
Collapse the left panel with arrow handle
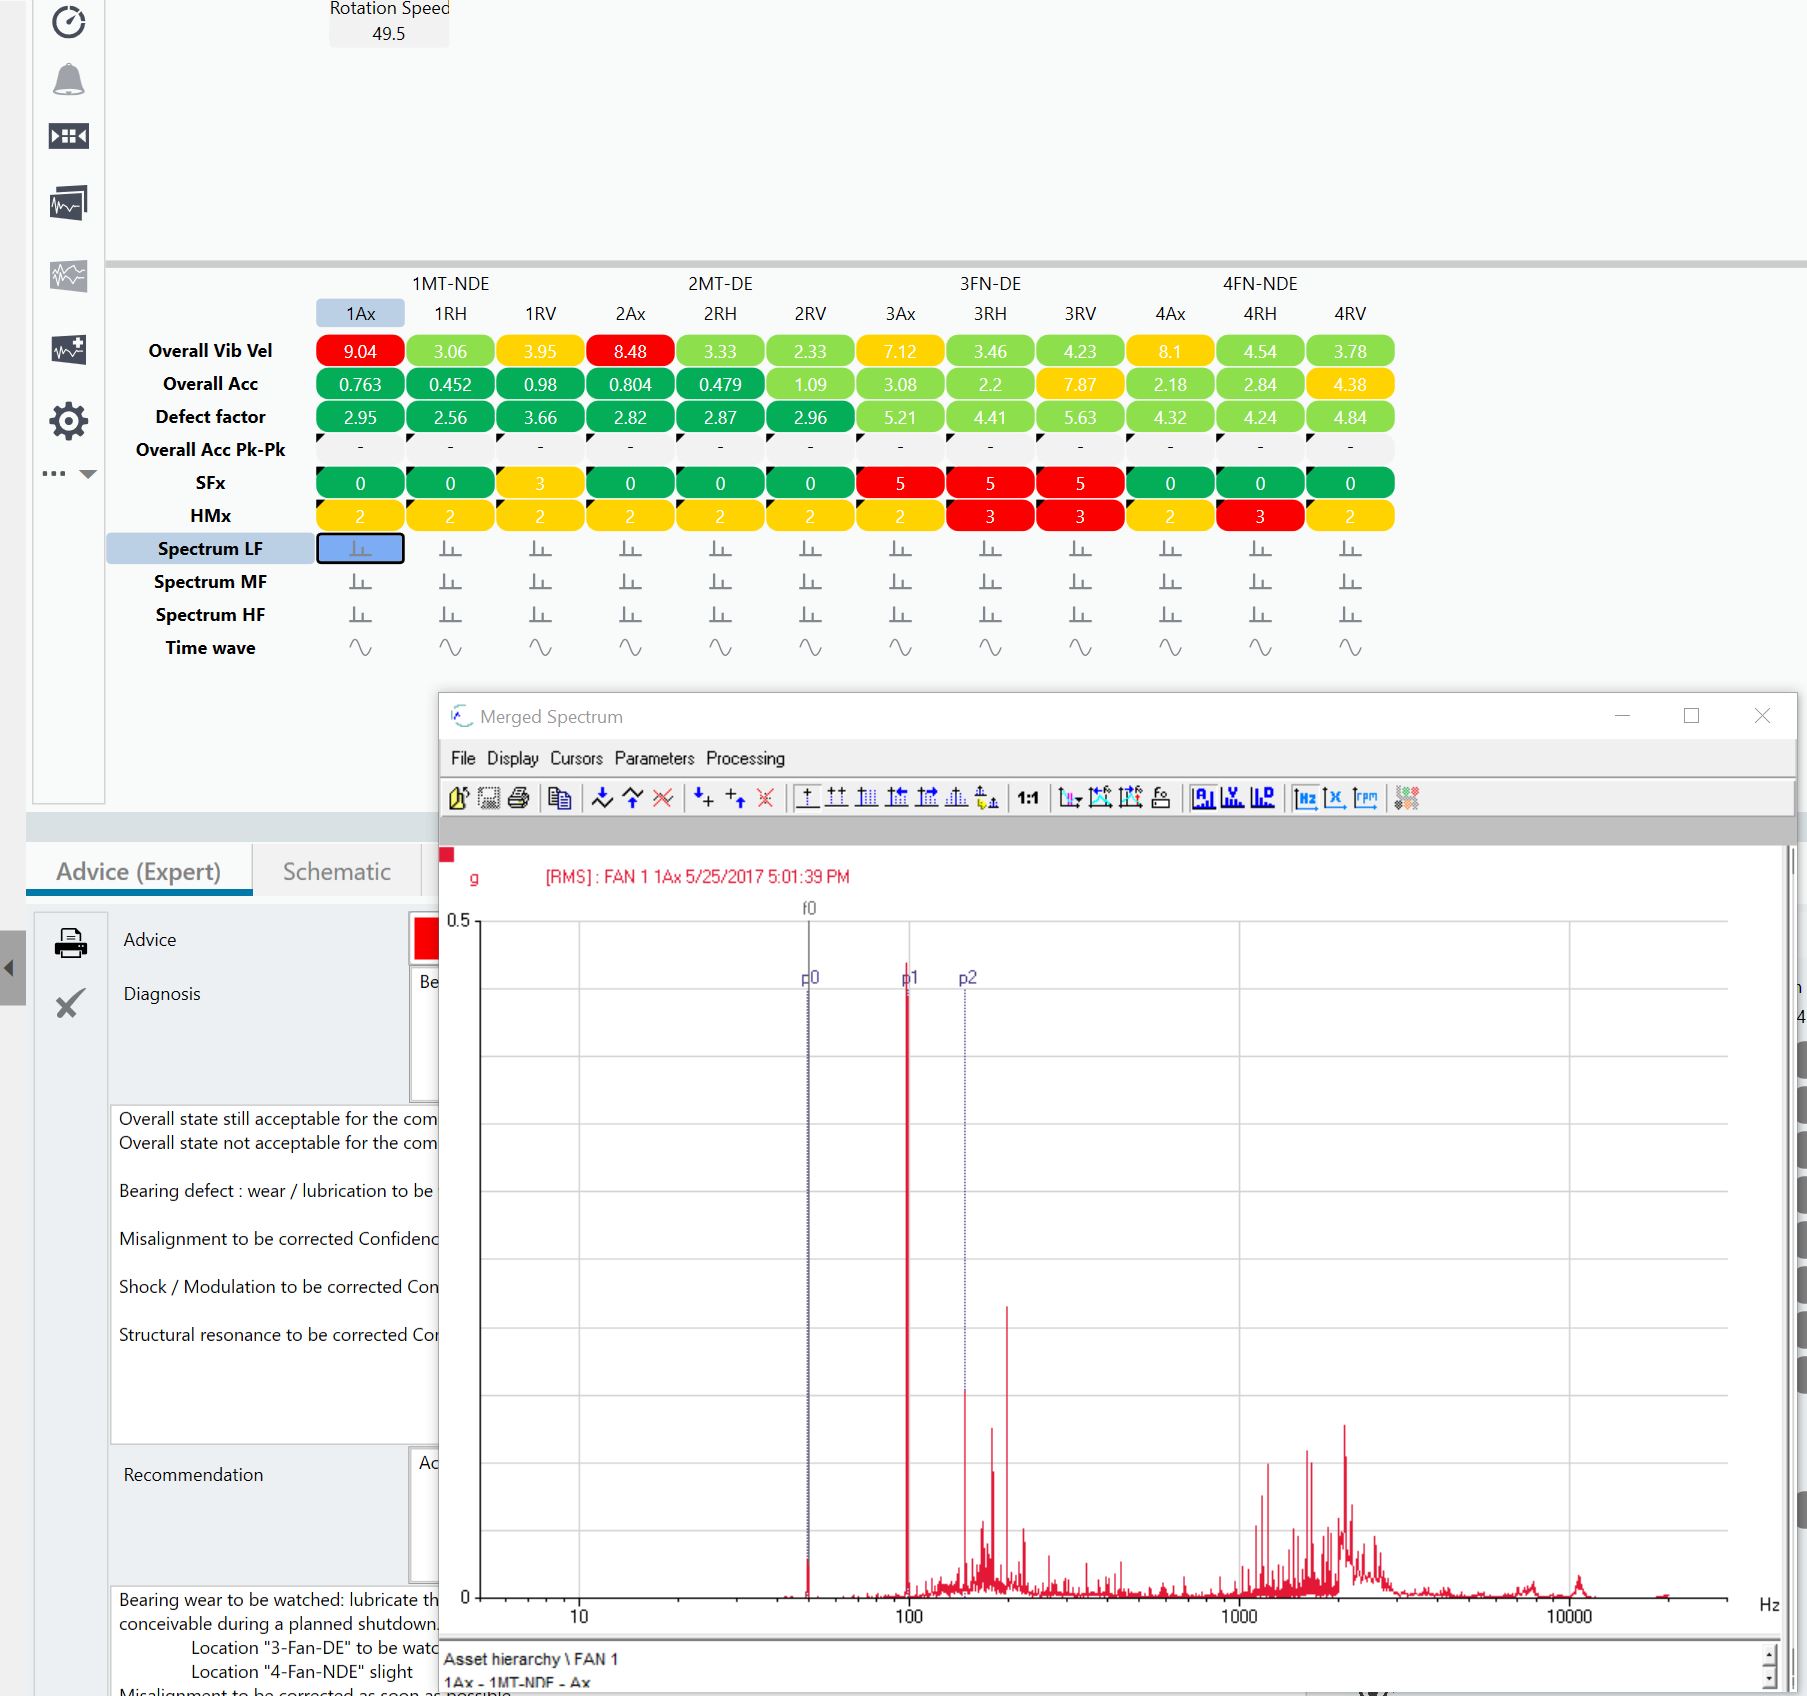click(10, 968)
